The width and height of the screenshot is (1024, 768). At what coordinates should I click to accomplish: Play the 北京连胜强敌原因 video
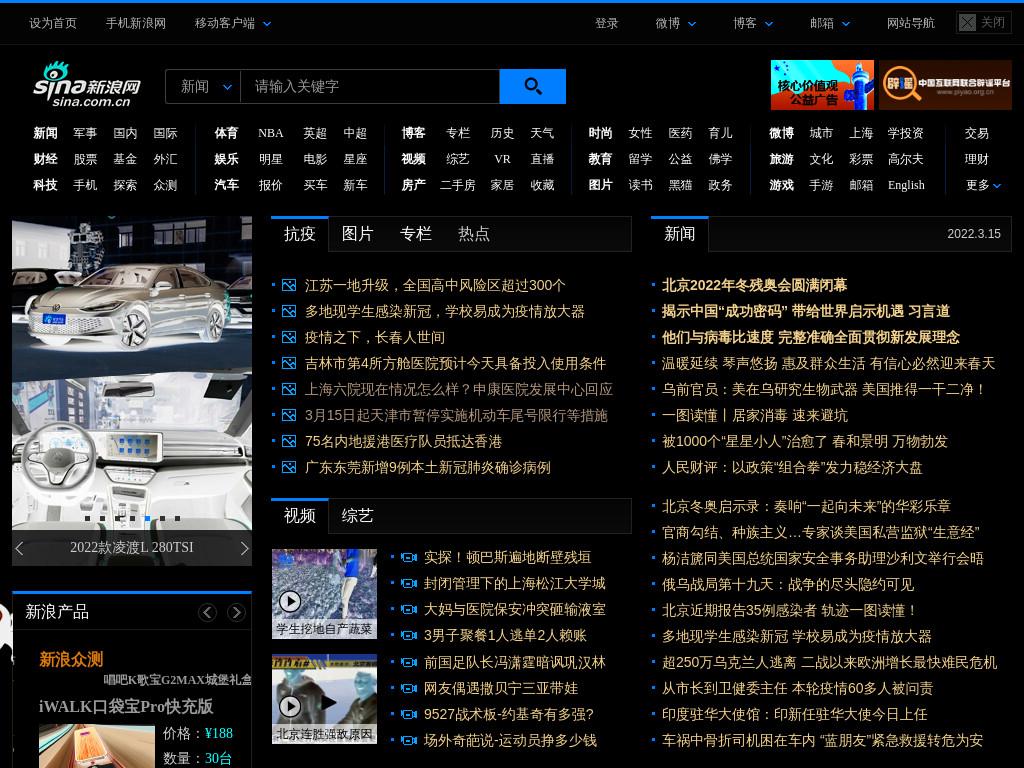coord(290,706)
